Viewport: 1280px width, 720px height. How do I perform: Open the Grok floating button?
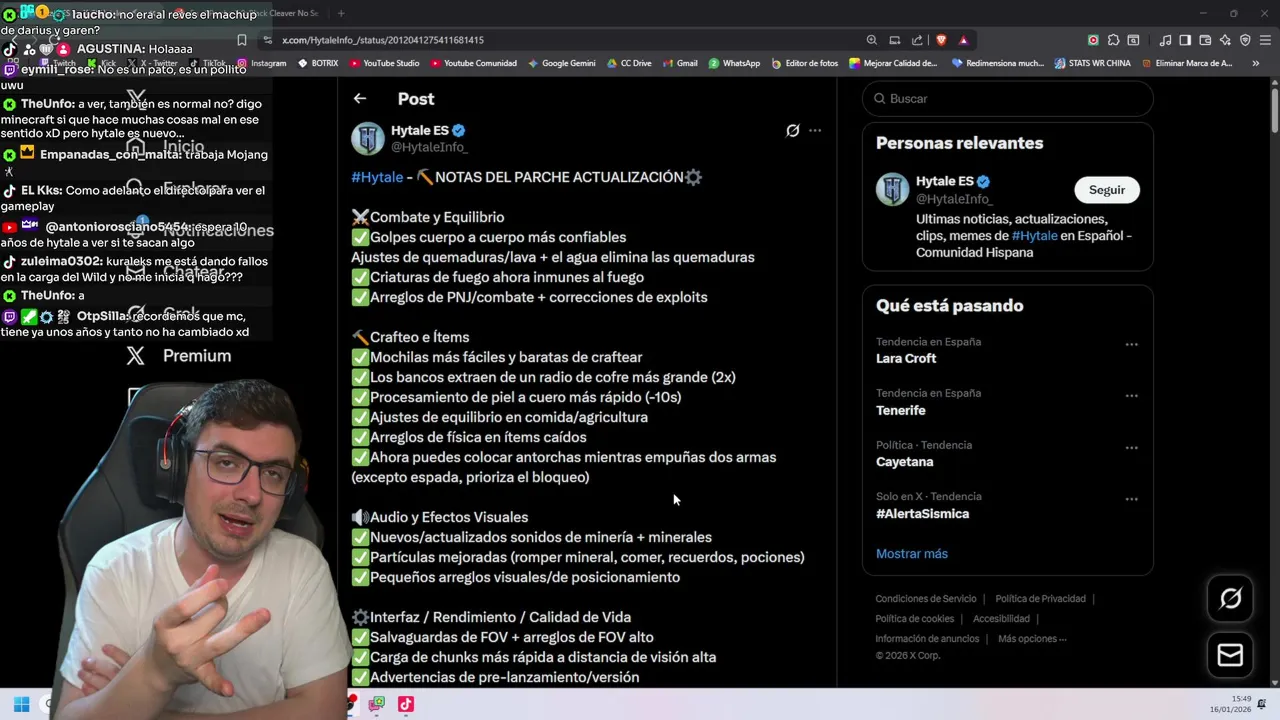click(x=1230, y=598)
